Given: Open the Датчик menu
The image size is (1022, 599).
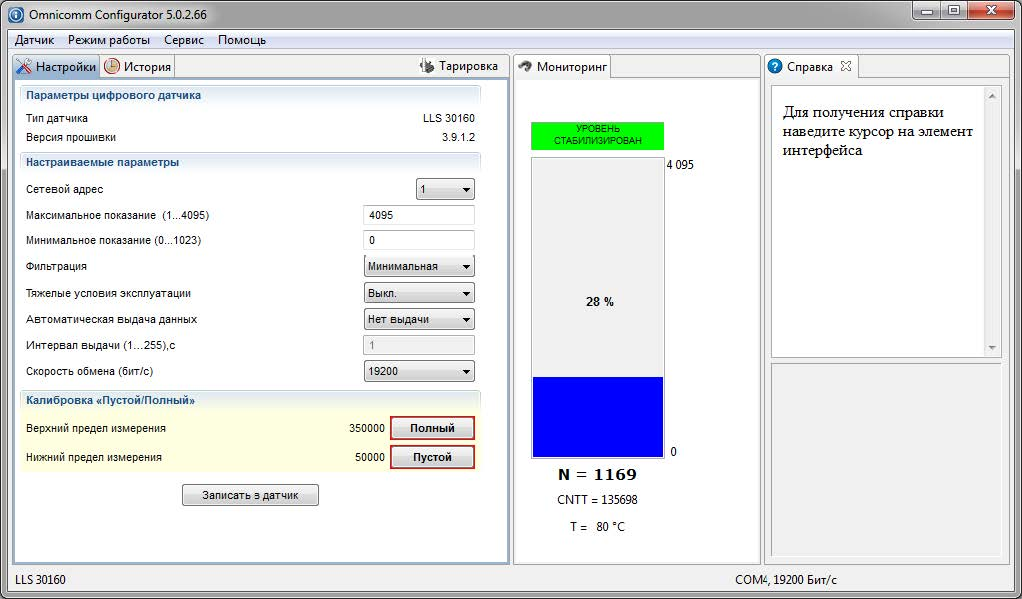Looking at the screenshot, I should click(x=35, y=40).
